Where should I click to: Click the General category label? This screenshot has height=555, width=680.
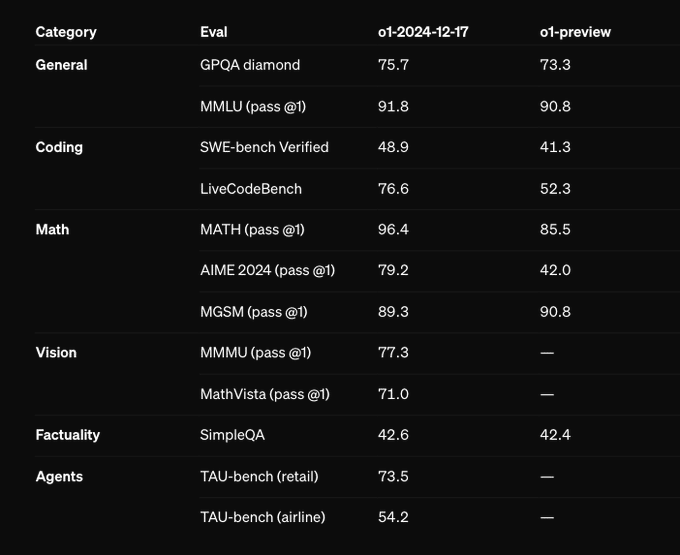click(61, 65)
